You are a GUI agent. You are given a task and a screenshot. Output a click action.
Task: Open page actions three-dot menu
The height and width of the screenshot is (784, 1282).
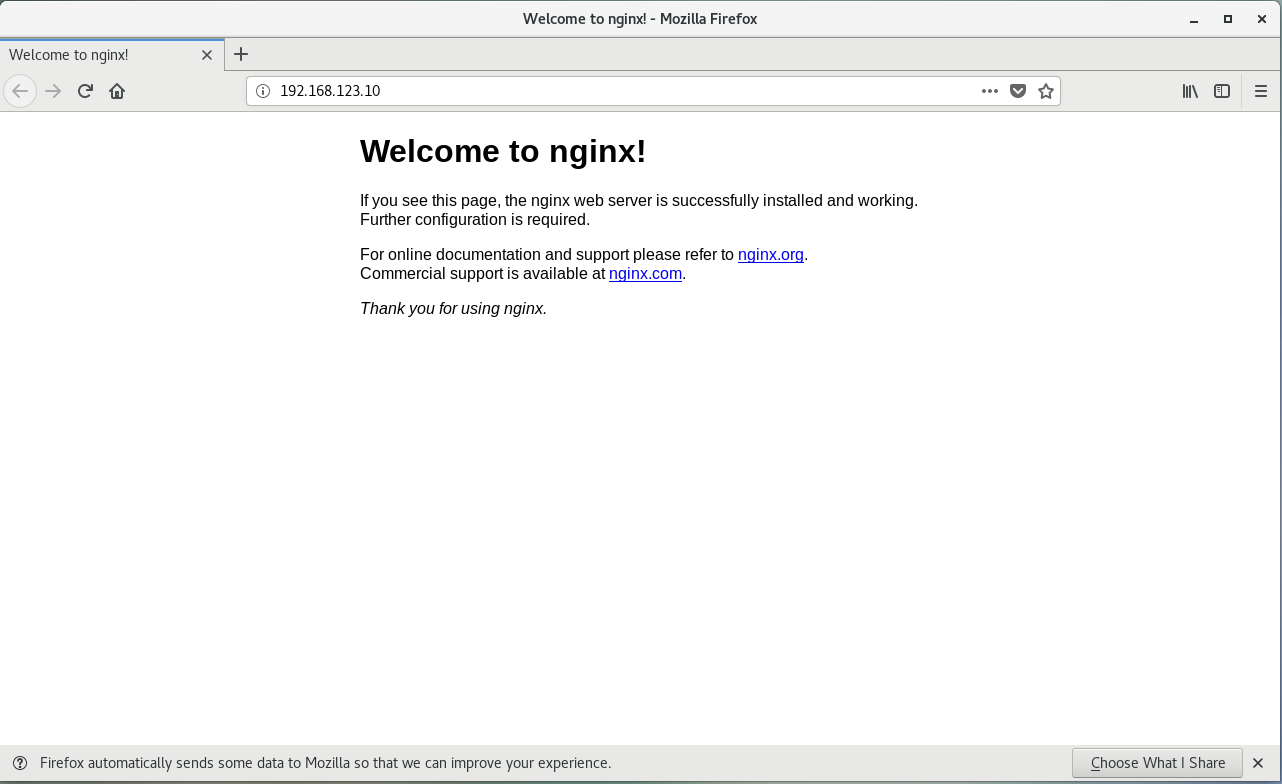pyautogui.click(x=990, y=91)
